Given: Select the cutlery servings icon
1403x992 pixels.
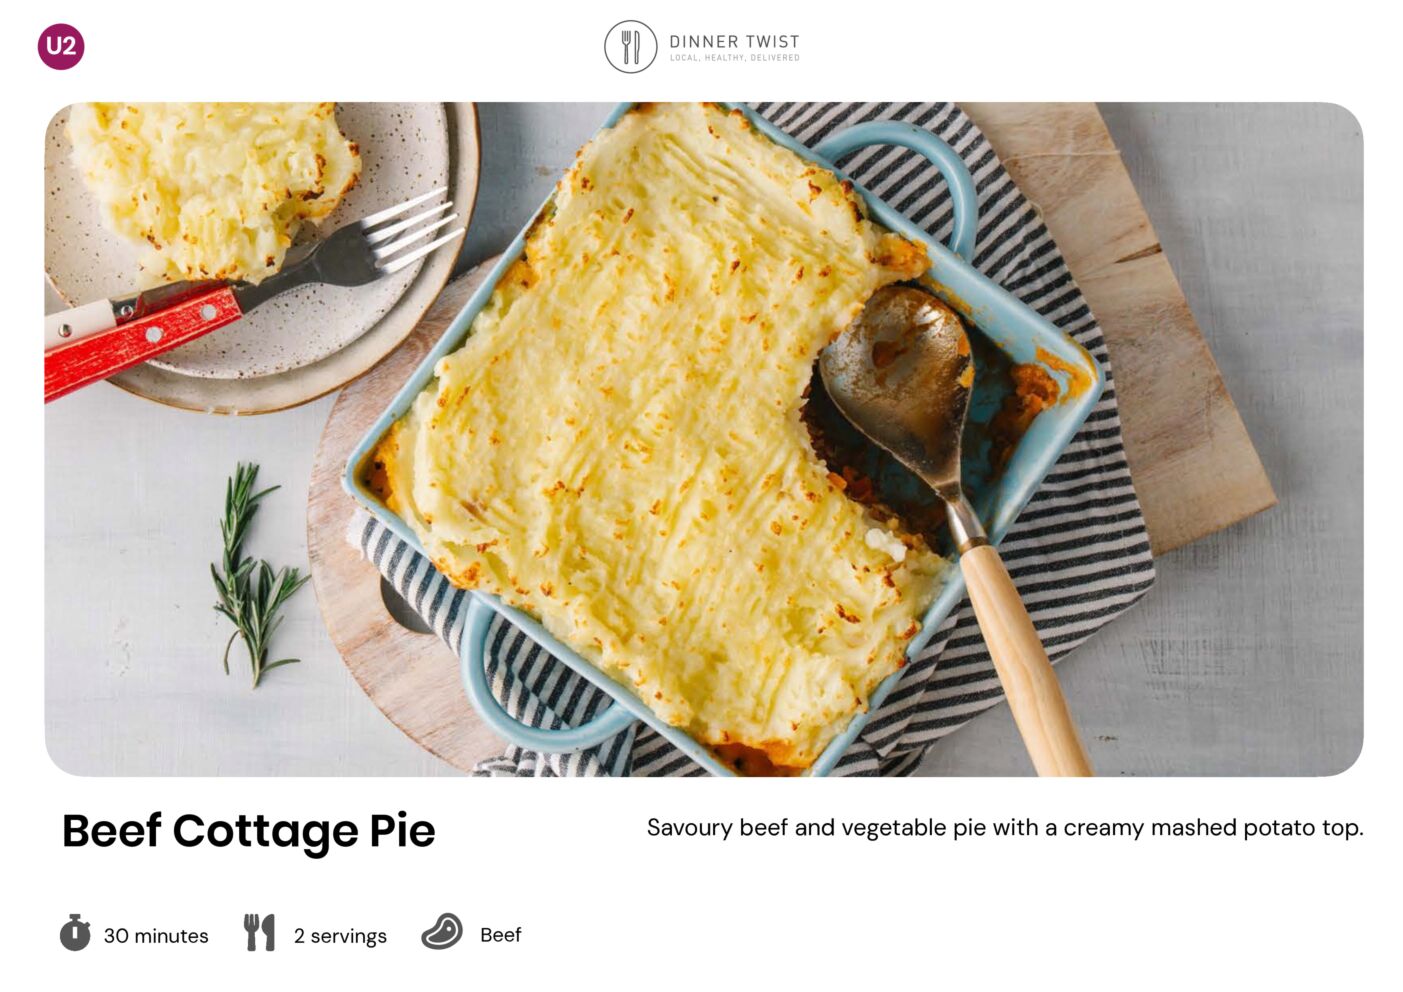Looking at the screenshot, I should coord(259,932).
